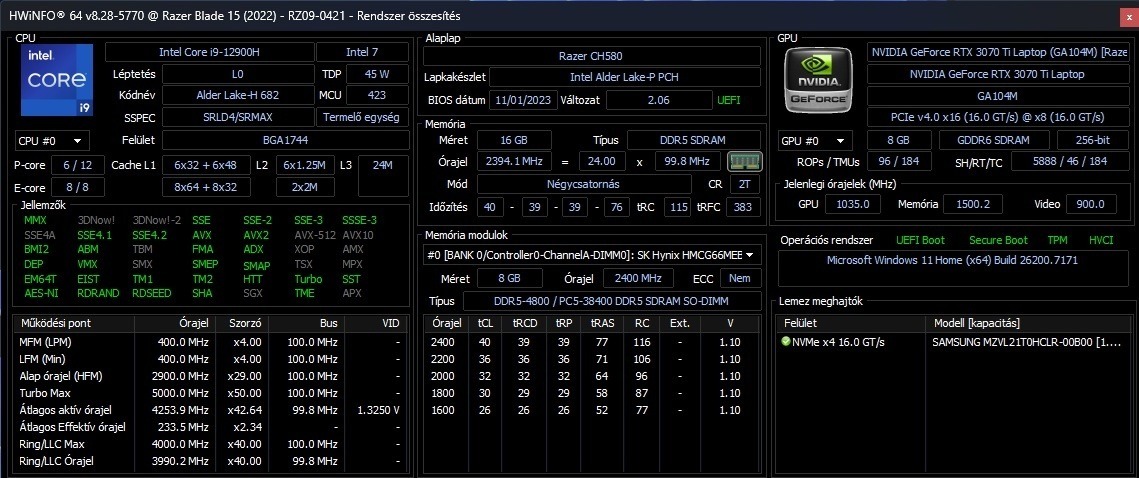This screenshot has width=1139, height=478.
Task: Click the UEFI label next to BIOS version
Action: (x=729, y=100)
